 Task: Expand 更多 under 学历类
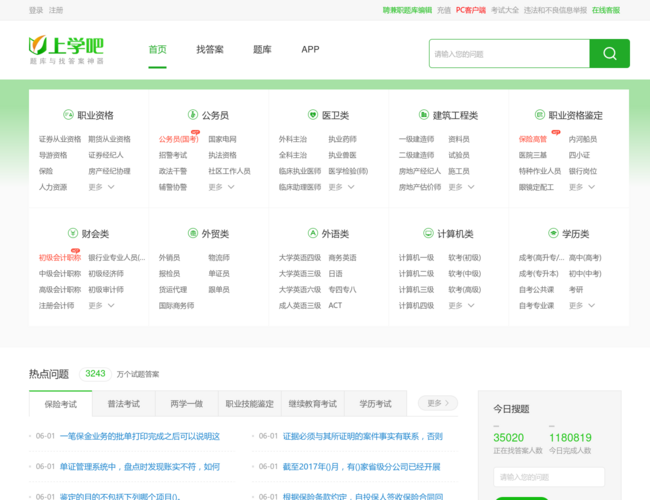(582, 306)
